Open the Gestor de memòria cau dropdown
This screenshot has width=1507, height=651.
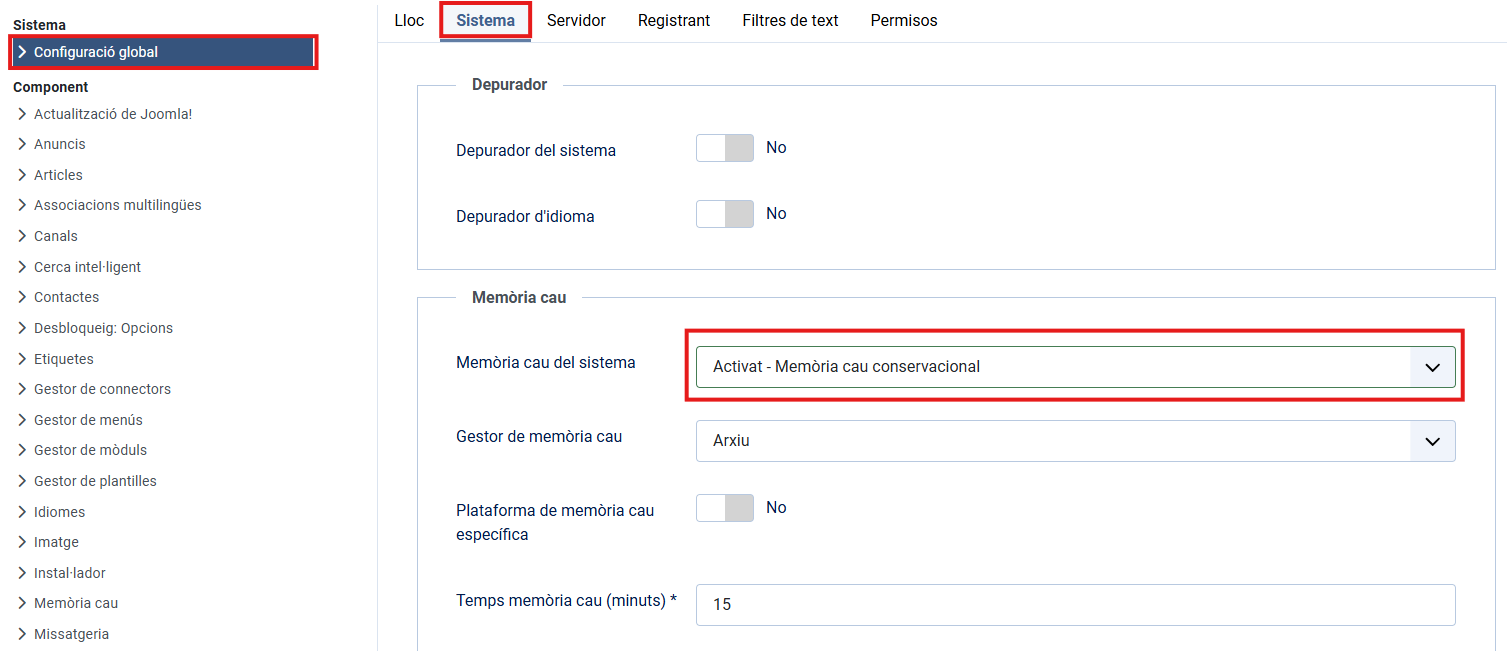click(x=1075, y=441)
